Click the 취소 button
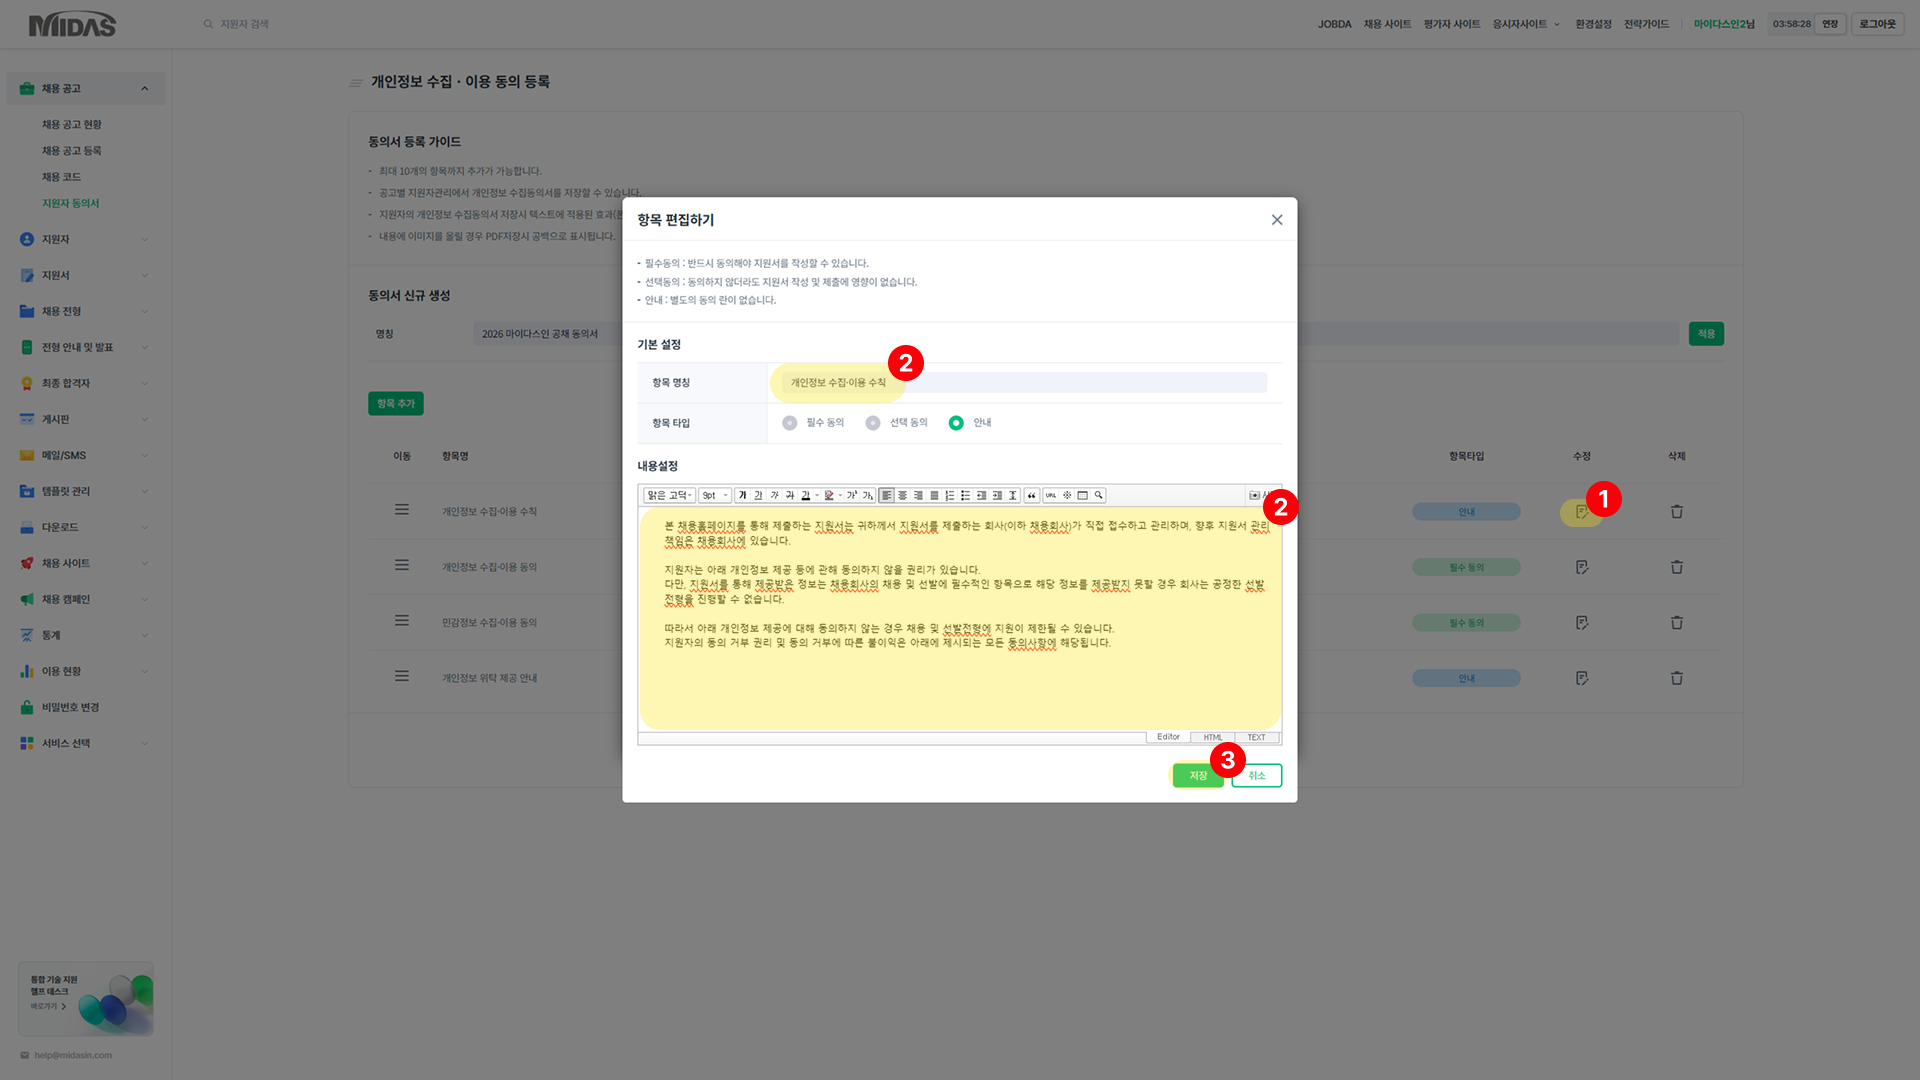The image size is (1920, 1080). (x=1256, y=775)
